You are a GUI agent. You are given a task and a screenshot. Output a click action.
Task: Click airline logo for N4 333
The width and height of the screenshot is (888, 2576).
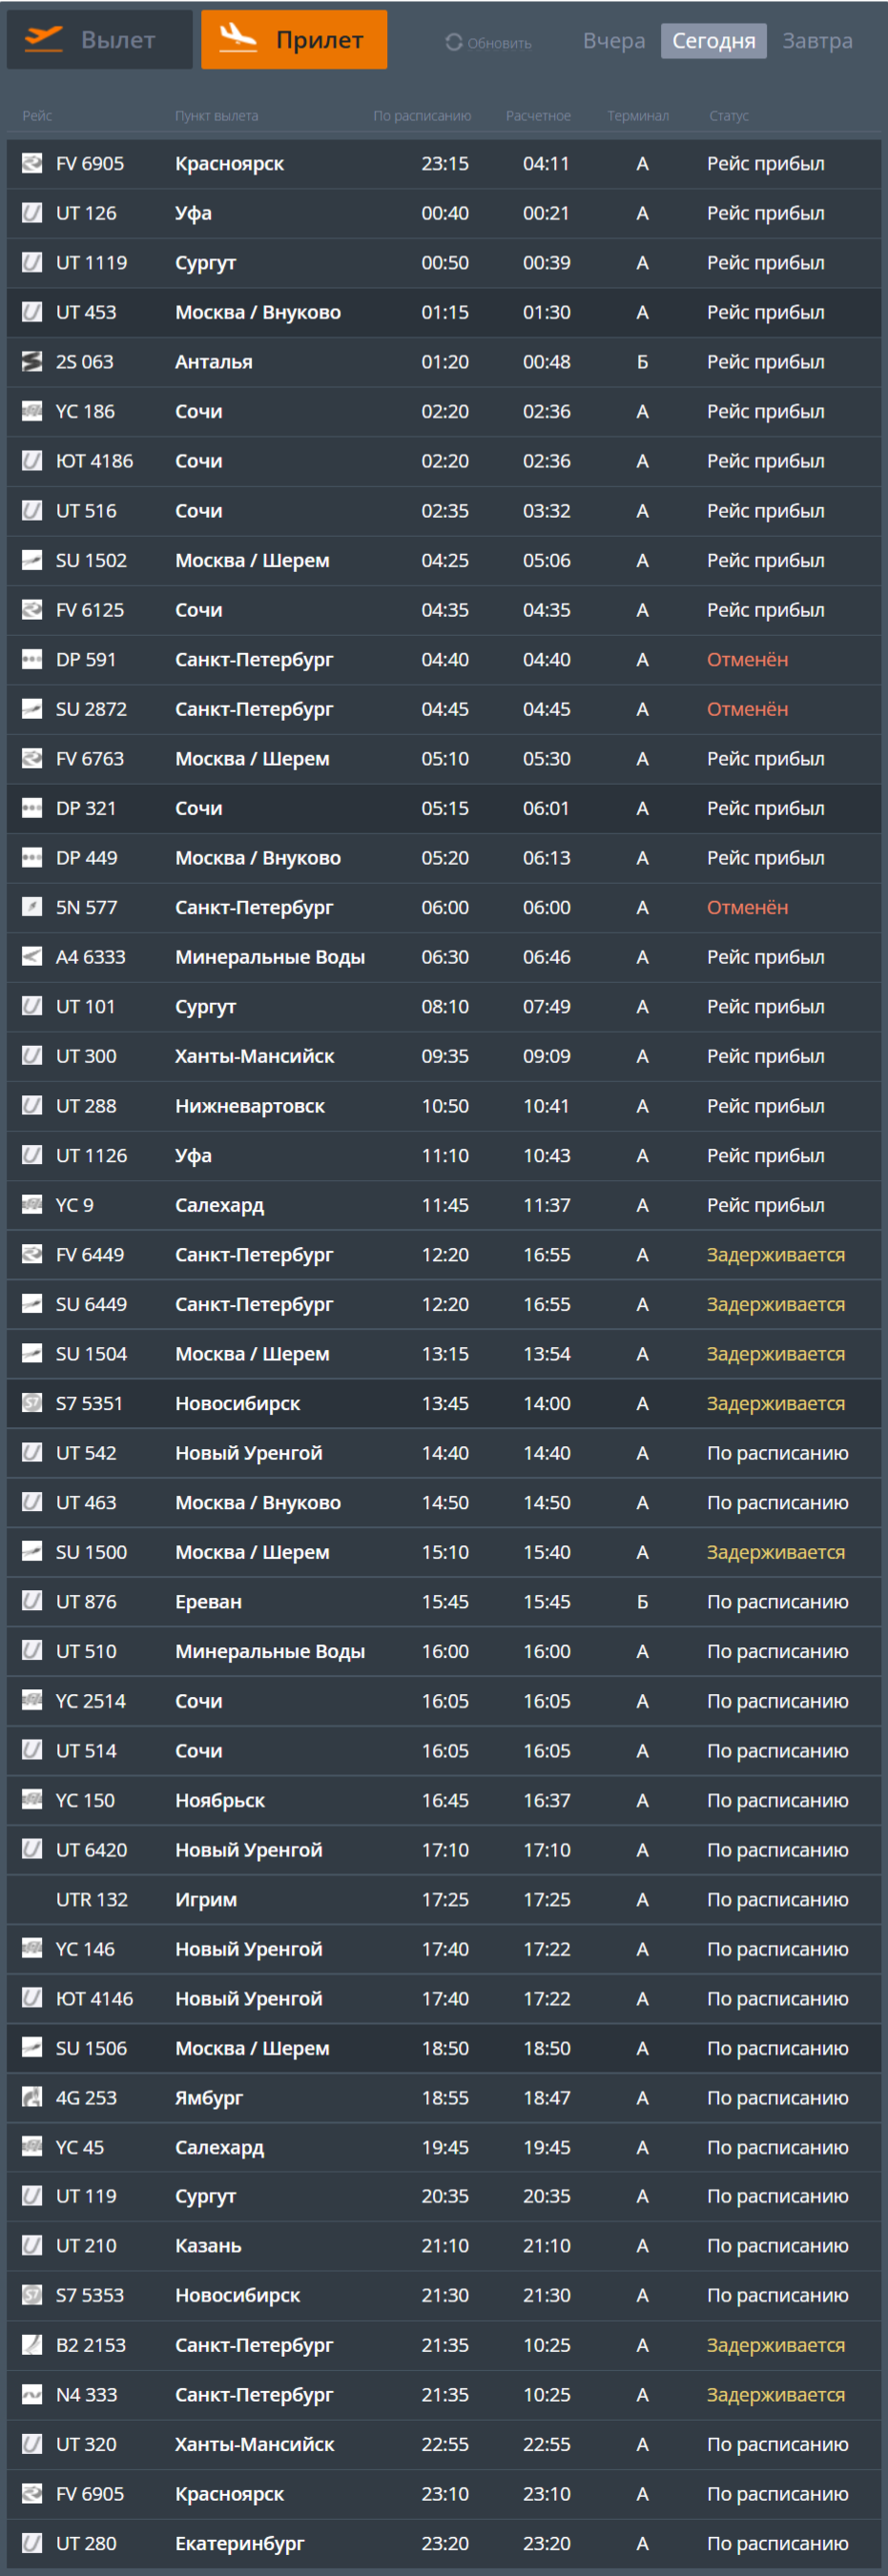click(x=32, y=2394)
